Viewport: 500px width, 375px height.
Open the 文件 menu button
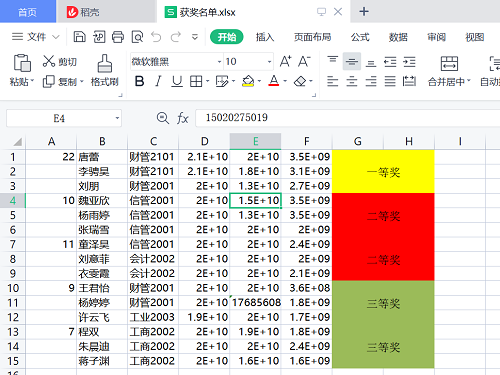pyautogui.click(x=36, y=37)
